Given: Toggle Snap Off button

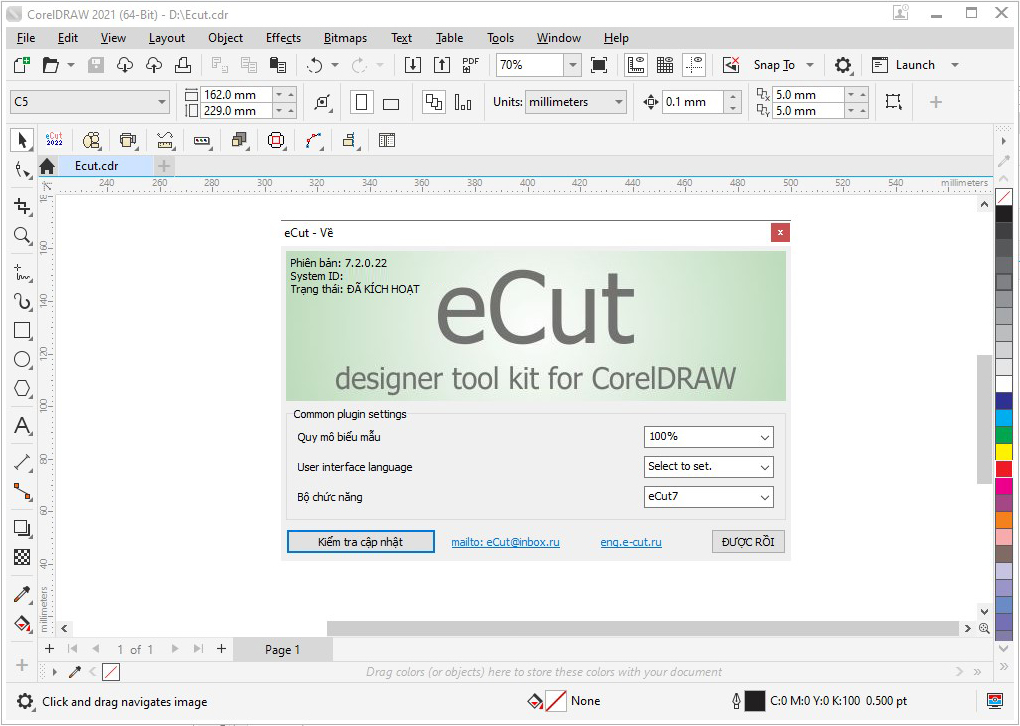Looking at the screenshot, I should tap(731, 64).
